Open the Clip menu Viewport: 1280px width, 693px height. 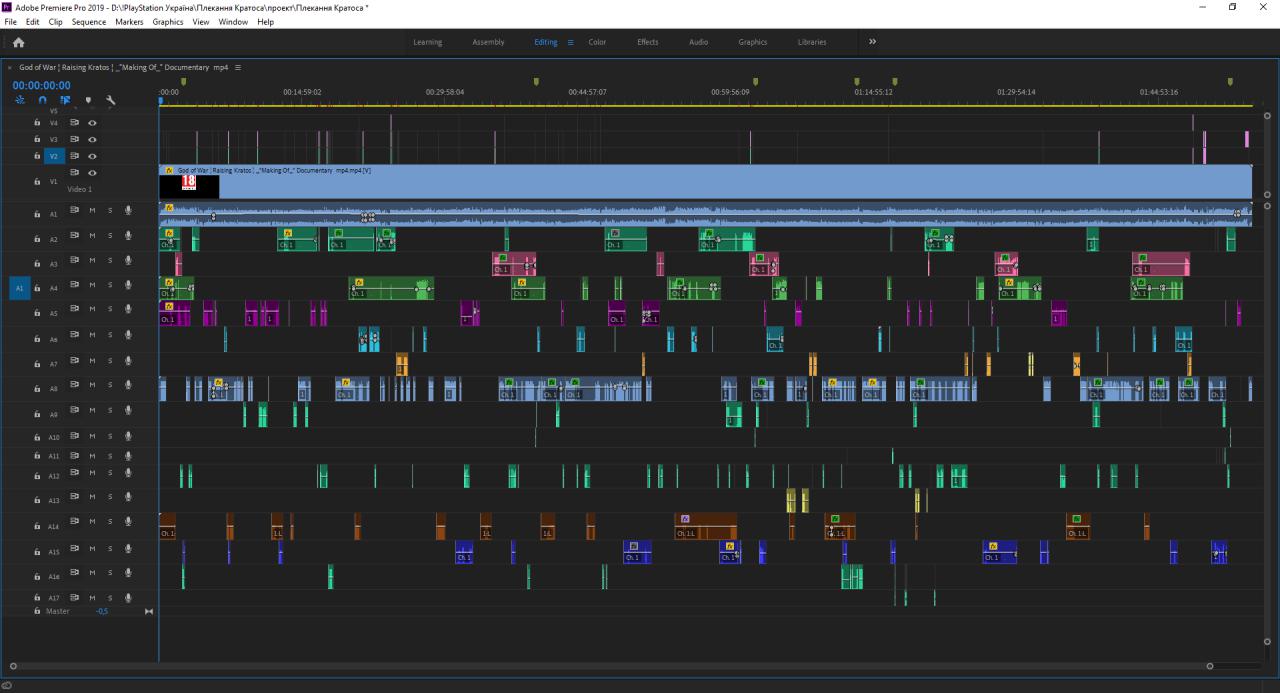point(55,21)
